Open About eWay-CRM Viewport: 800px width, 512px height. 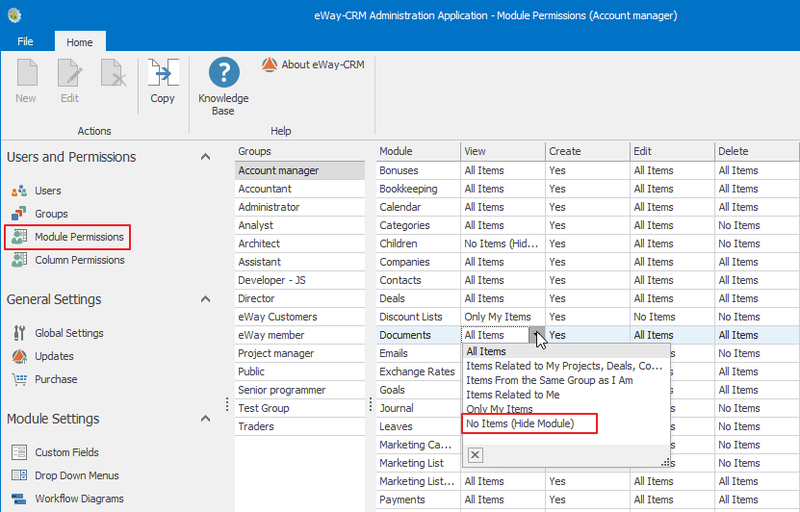(x=313, y=65)
